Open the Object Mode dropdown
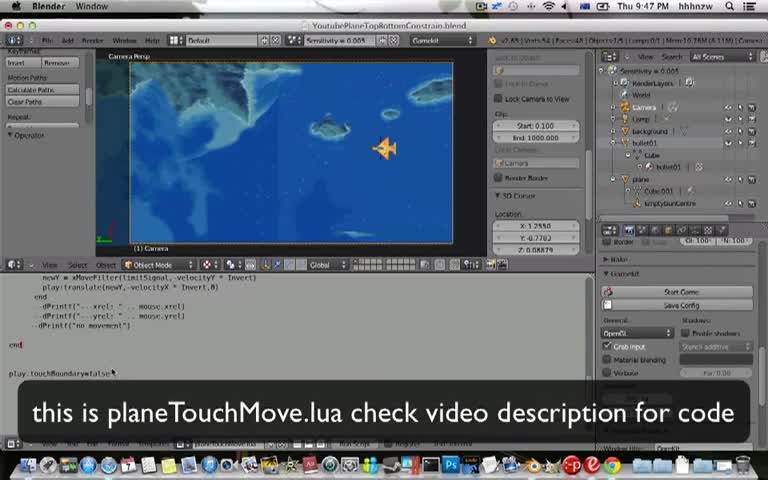 tap(159, 265)
